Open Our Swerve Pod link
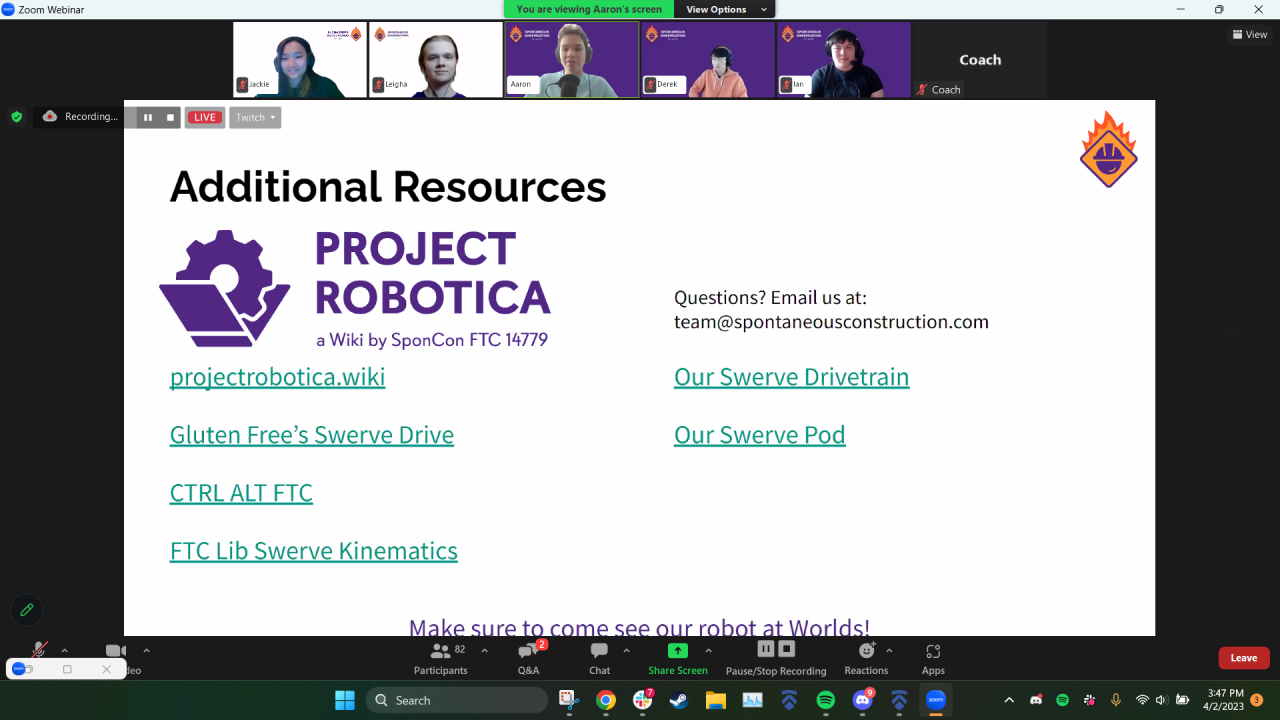1280x720 pixels. [760, 435]
